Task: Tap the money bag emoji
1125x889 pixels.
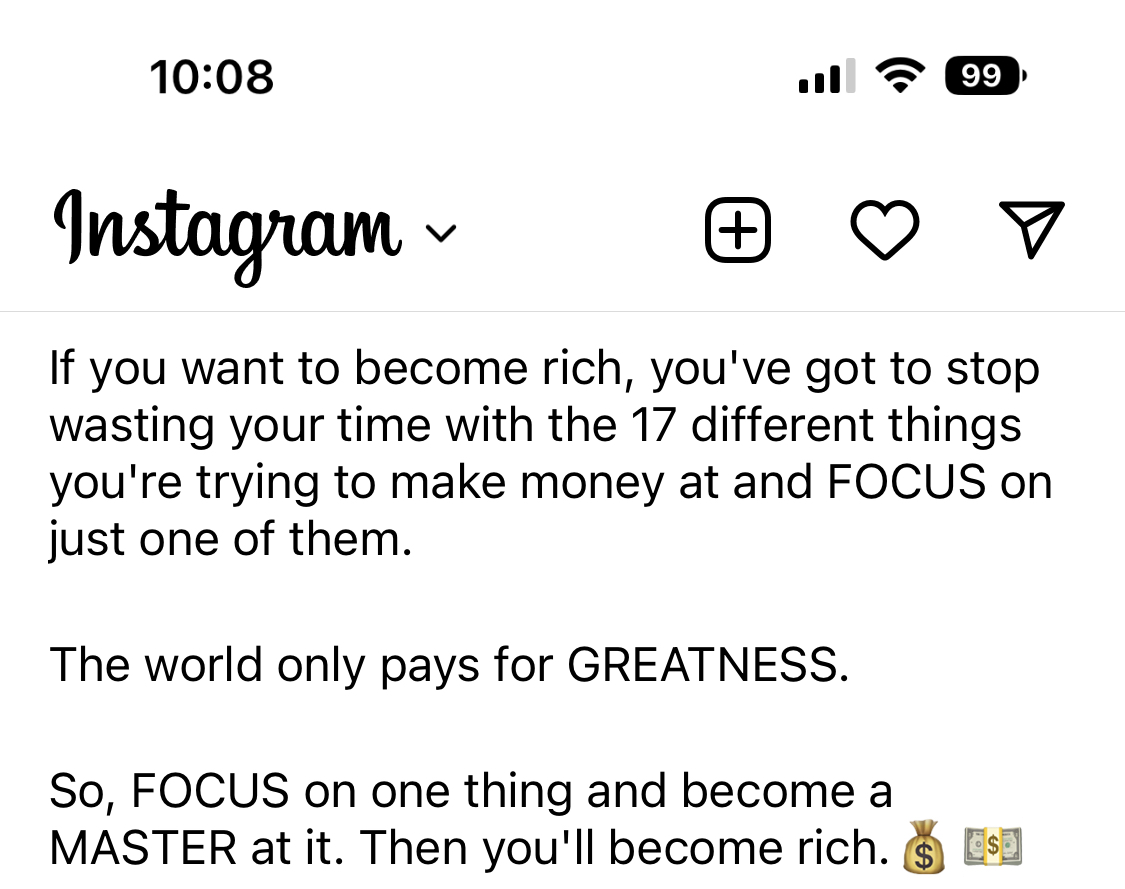Action: 923,847
